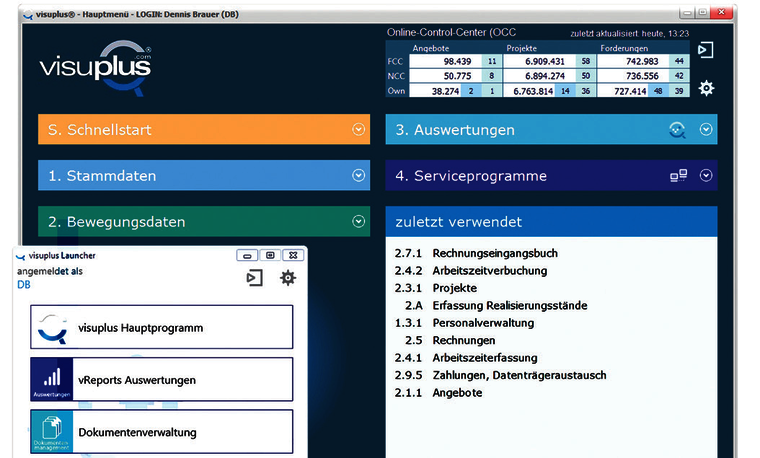Launch visuplus Hauptprogramm button
This screenshot has height=458, width=760.
[x=162, y=327]
